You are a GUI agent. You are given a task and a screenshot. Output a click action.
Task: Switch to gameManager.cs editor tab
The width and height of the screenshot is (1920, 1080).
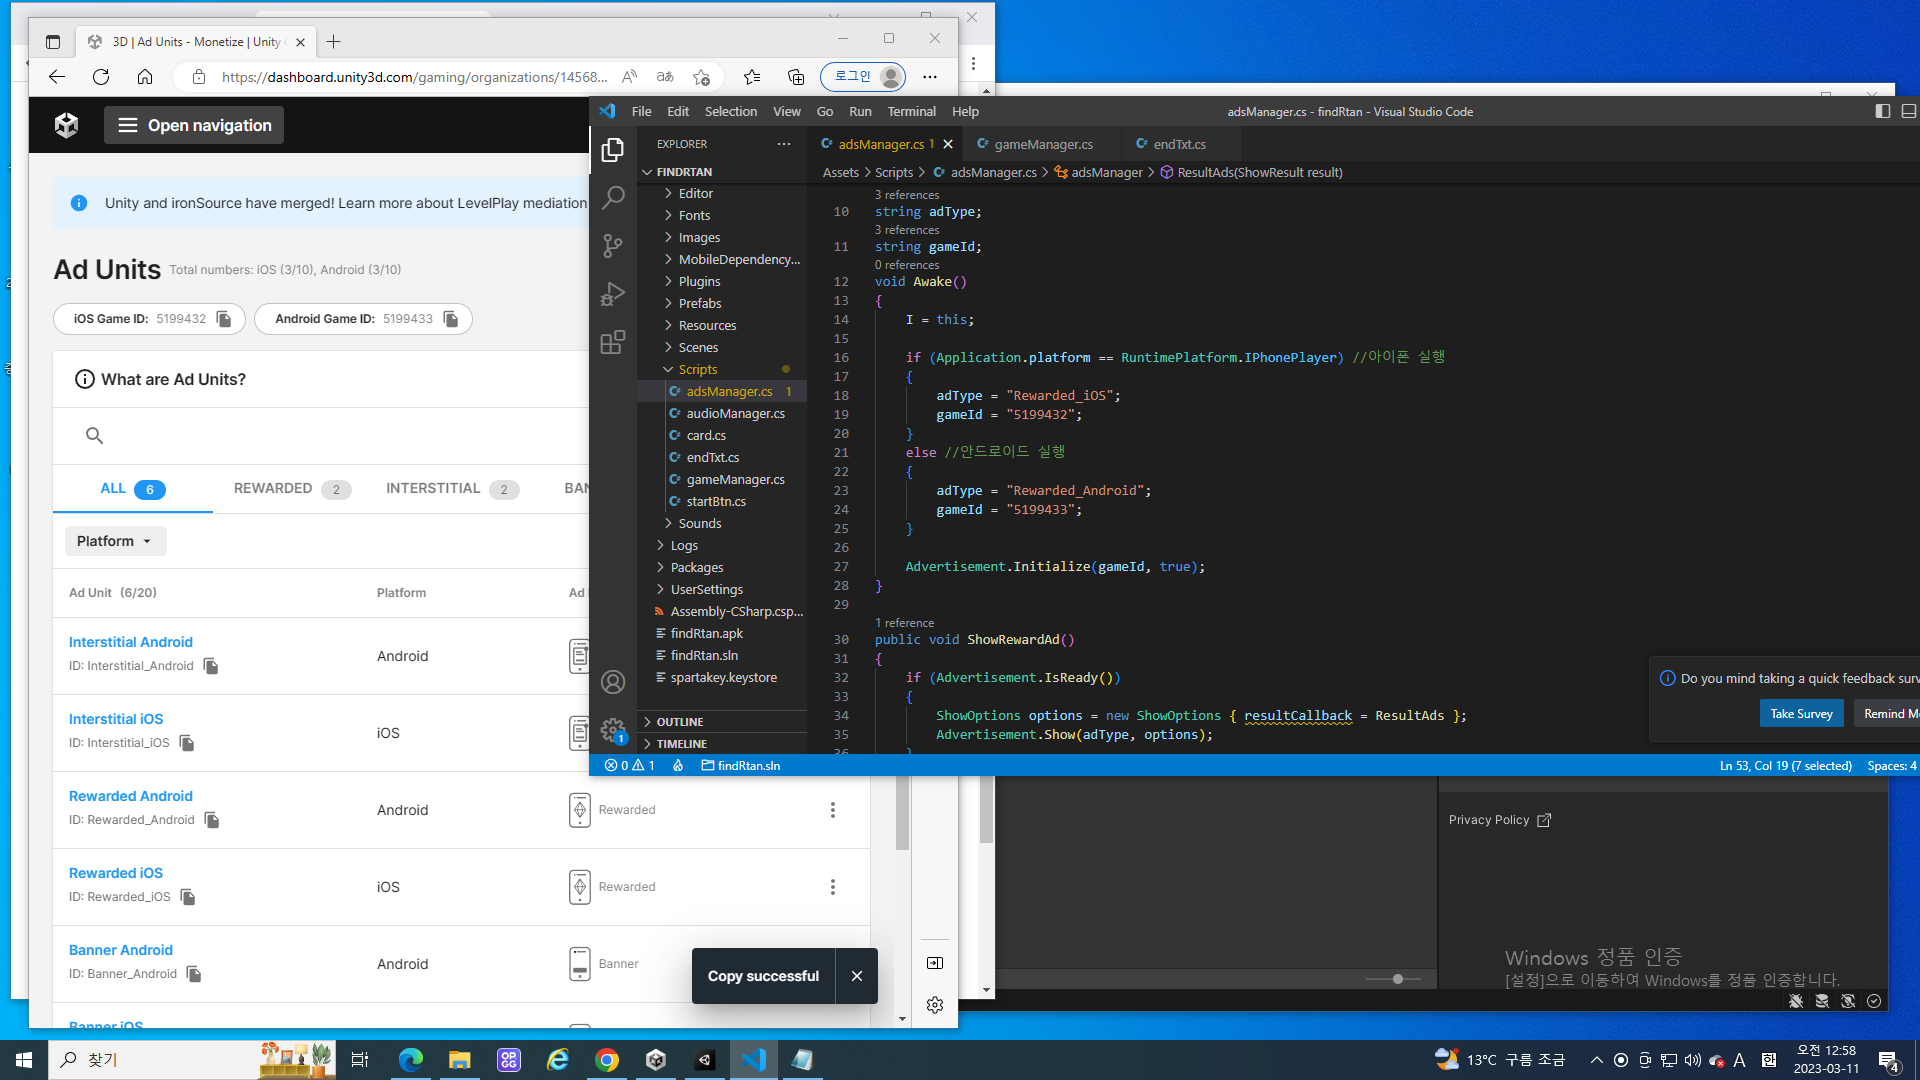[1042, 144]
